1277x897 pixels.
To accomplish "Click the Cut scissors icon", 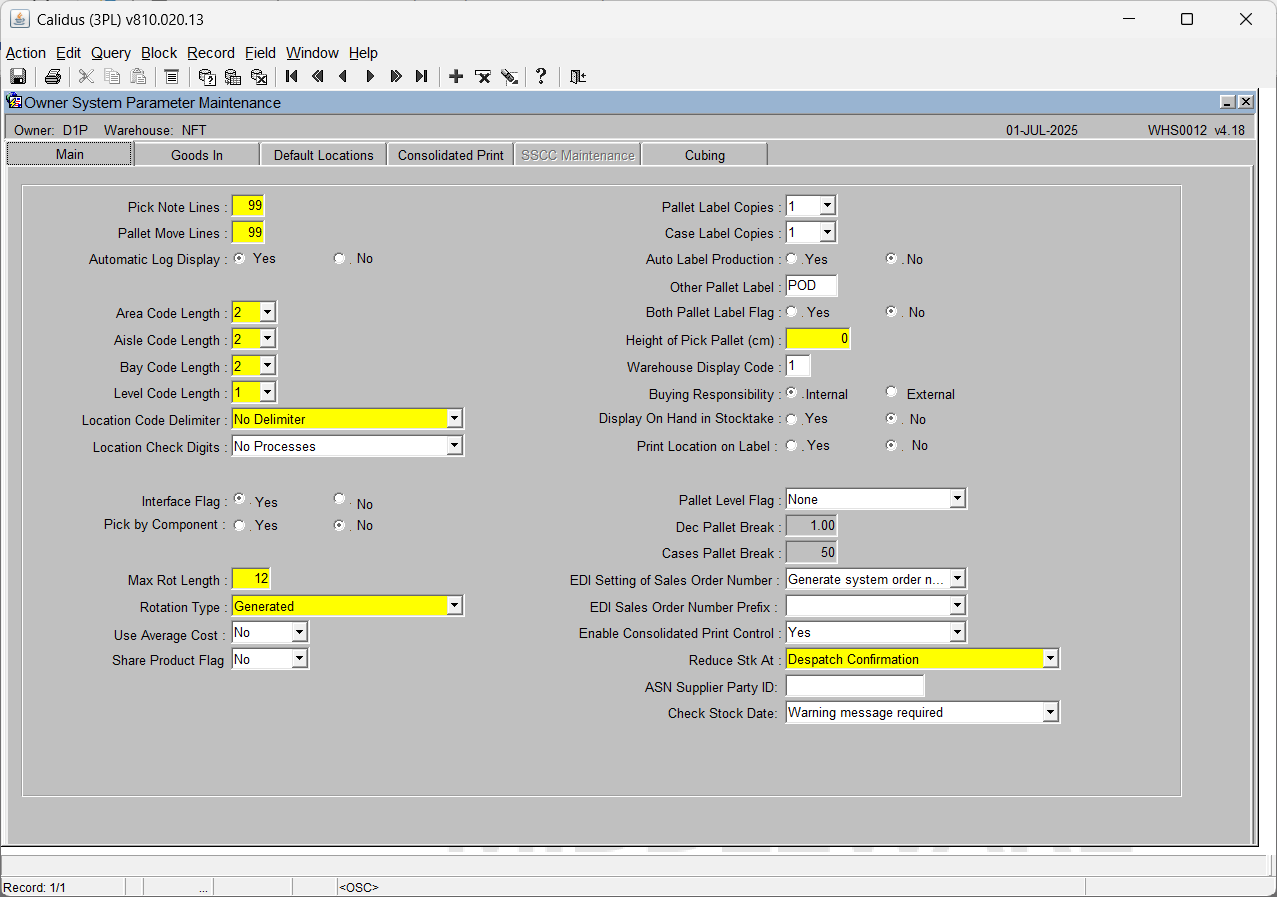I will [87, 76].
